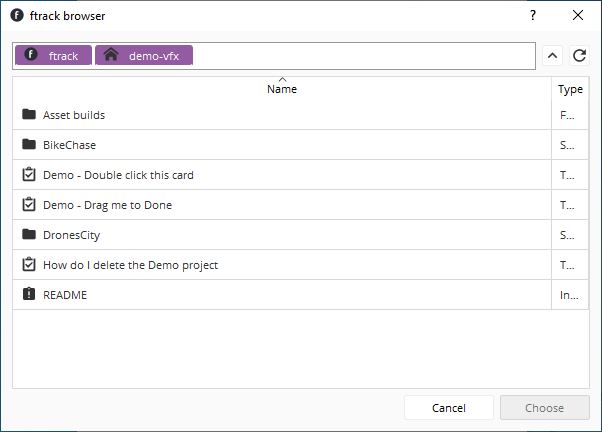This screenshot has height=432, width=602.
Task: Click the ftrack logo in title bar
Action: click(17, 15)
